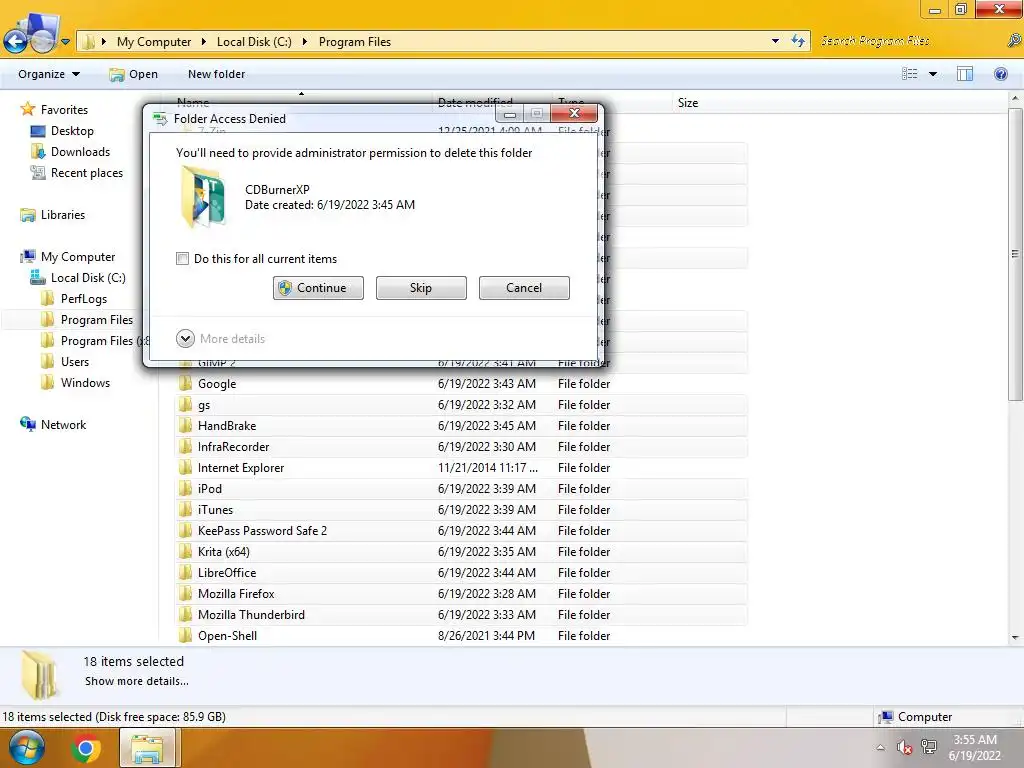Viewport: 1024px width, 768px height.
Task: Open Help with the question mark icon
Action: pyautogui.click(x=1000, y=74)
